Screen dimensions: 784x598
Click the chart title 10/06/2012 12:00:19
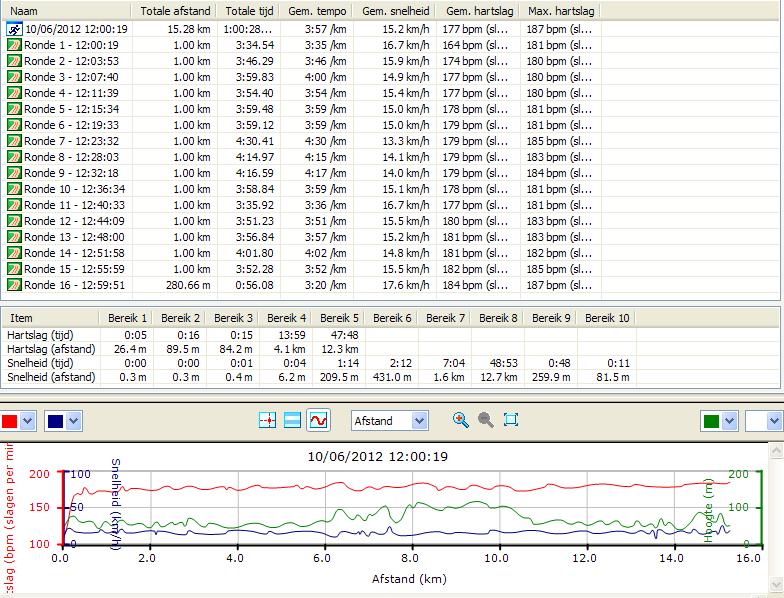(x=378, y=456)
